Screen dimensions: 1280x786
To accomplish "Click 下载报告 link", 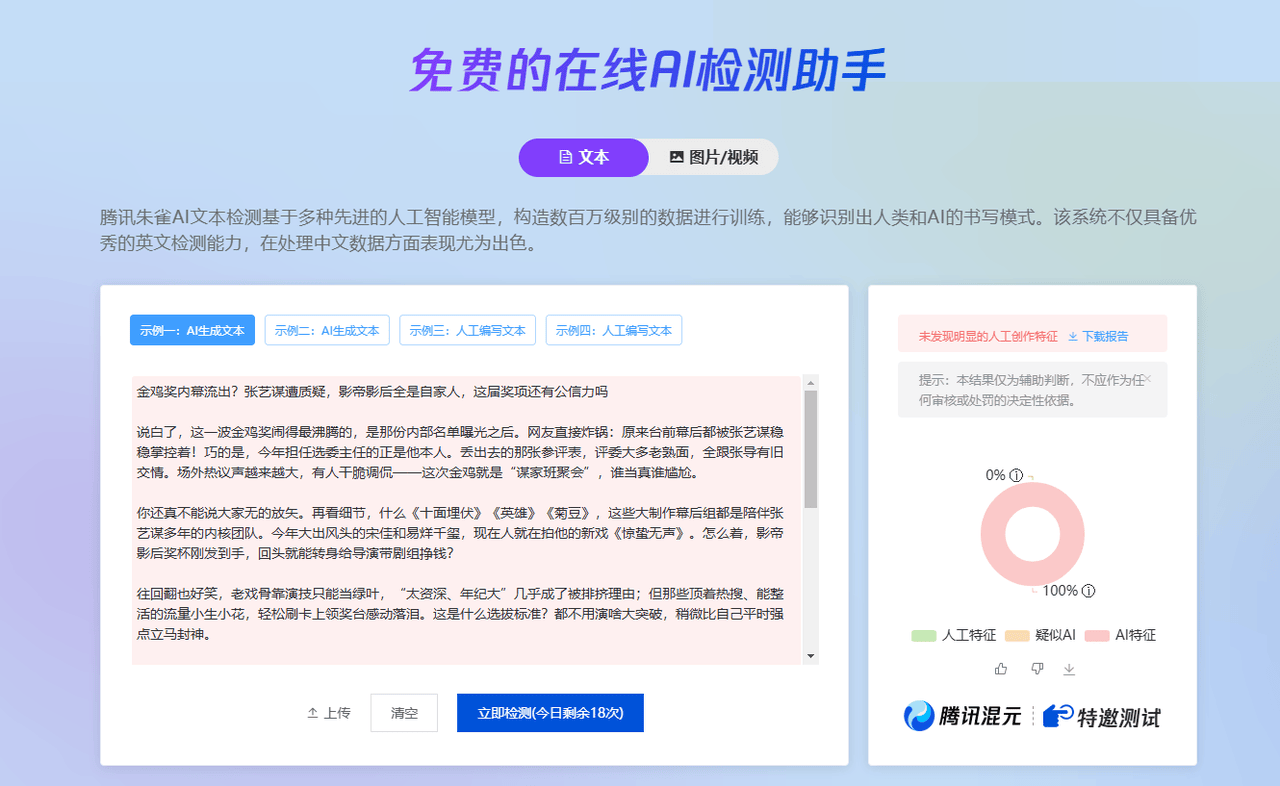I will click(1098, 336).
